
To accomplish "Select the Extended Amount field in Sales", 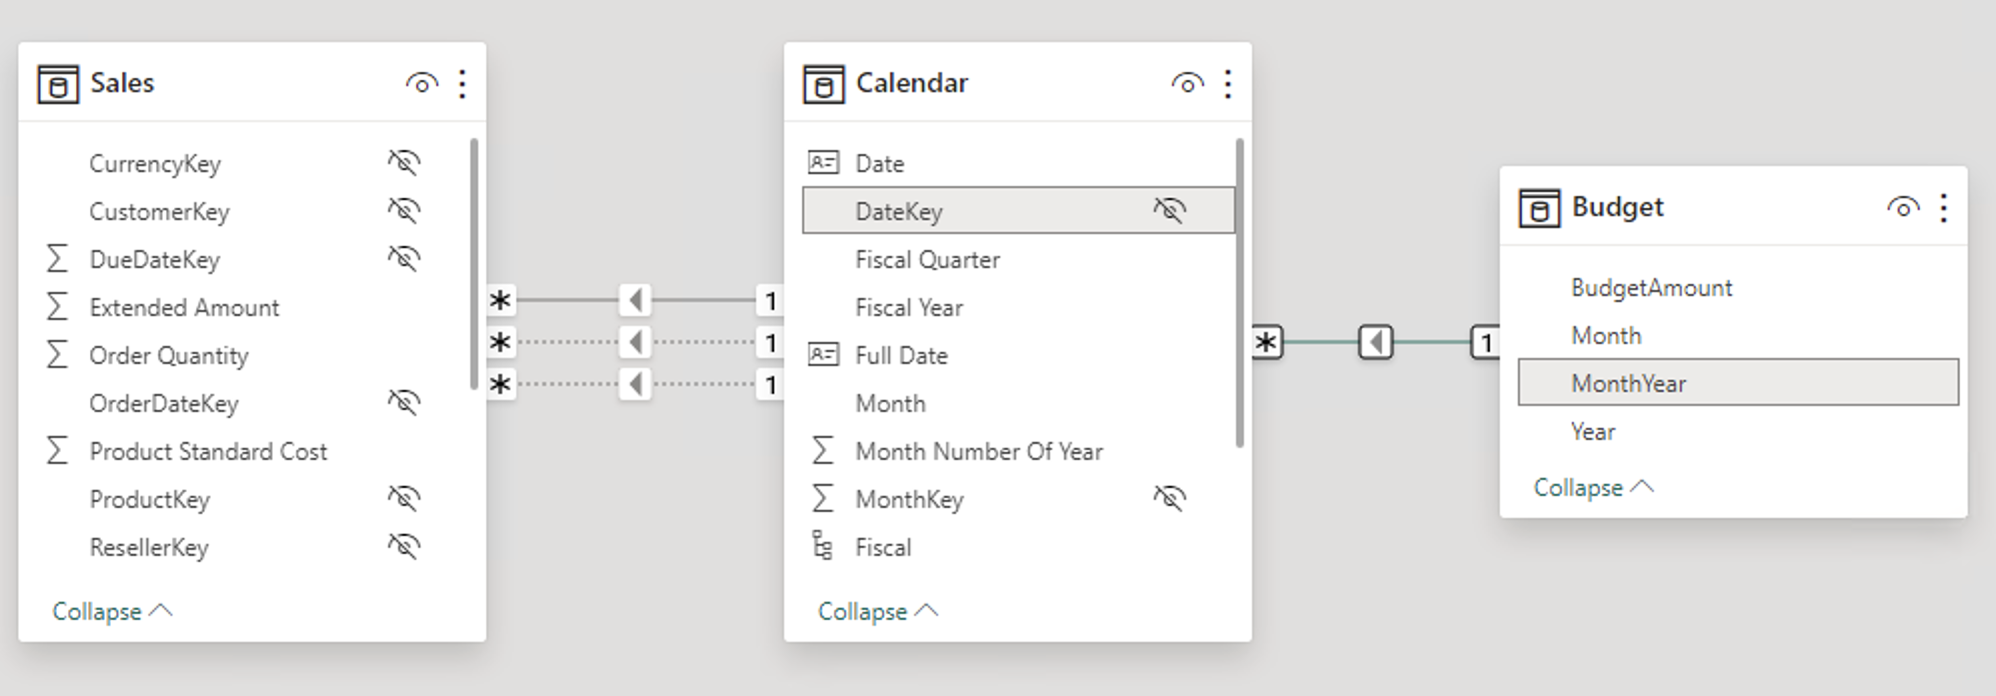I will 245,307.
